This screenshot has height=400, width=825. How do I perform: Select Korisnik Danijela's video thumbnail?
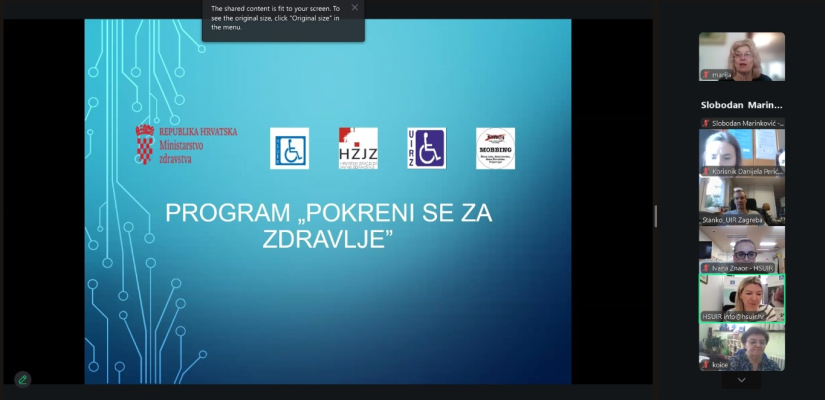pyautogui.click(x=742, y=153)
